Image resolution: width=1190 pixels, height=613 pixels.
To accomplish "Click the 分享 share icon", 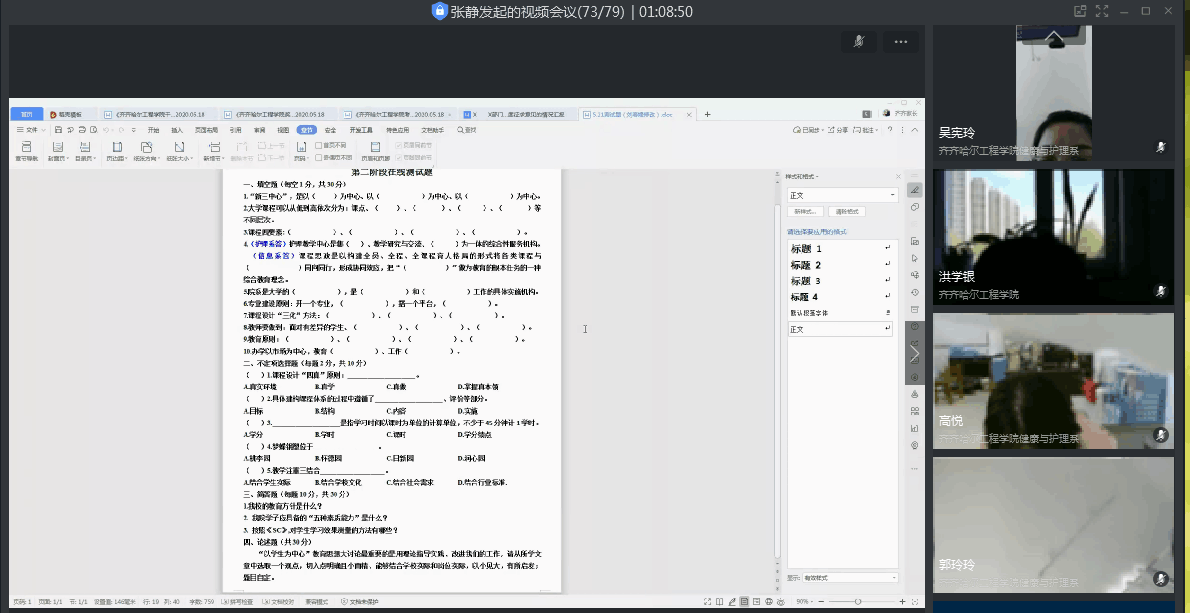I will pos(838,130).
